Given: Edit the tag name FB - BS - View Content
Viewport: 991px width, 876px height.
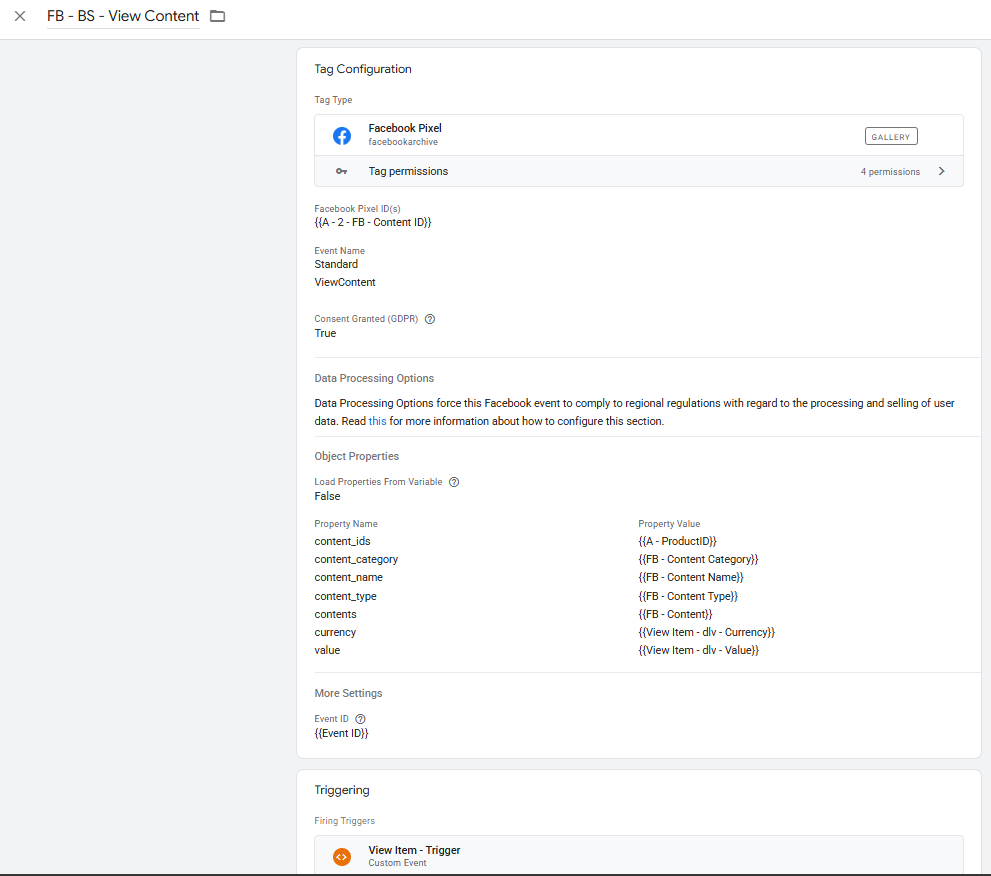Looking at the screenshot, I should [x=123, y=16].
